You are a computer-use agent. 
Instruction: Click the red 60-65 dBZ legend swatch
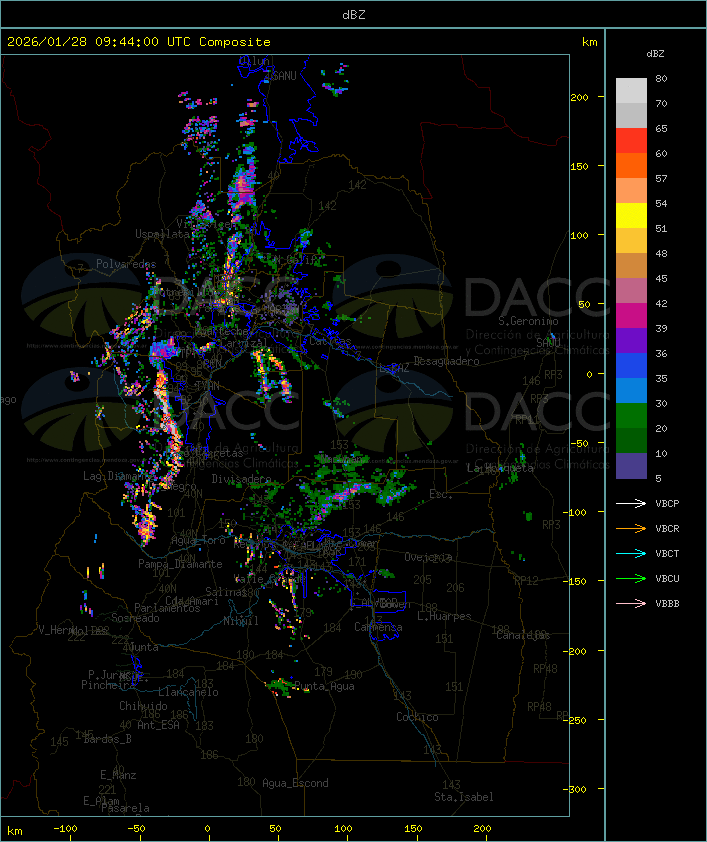tap(631, 141)
